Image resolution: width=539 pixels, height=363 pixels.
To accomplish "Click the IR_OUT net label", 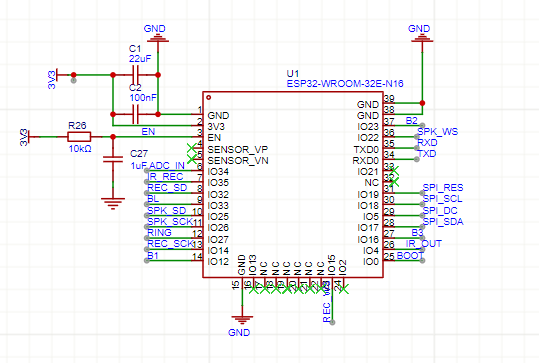I will pyautogui.click(x=424, y=244).
